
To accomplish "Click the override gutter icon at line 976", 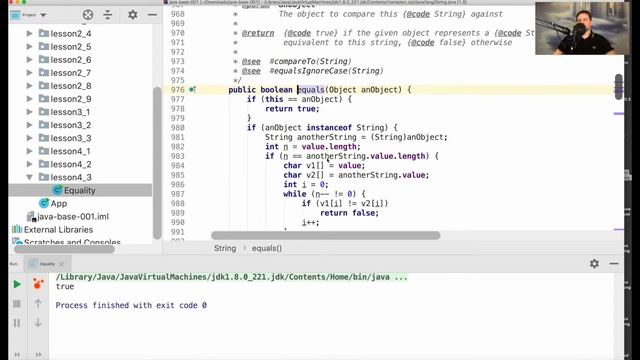I will [x=192, y=90].
